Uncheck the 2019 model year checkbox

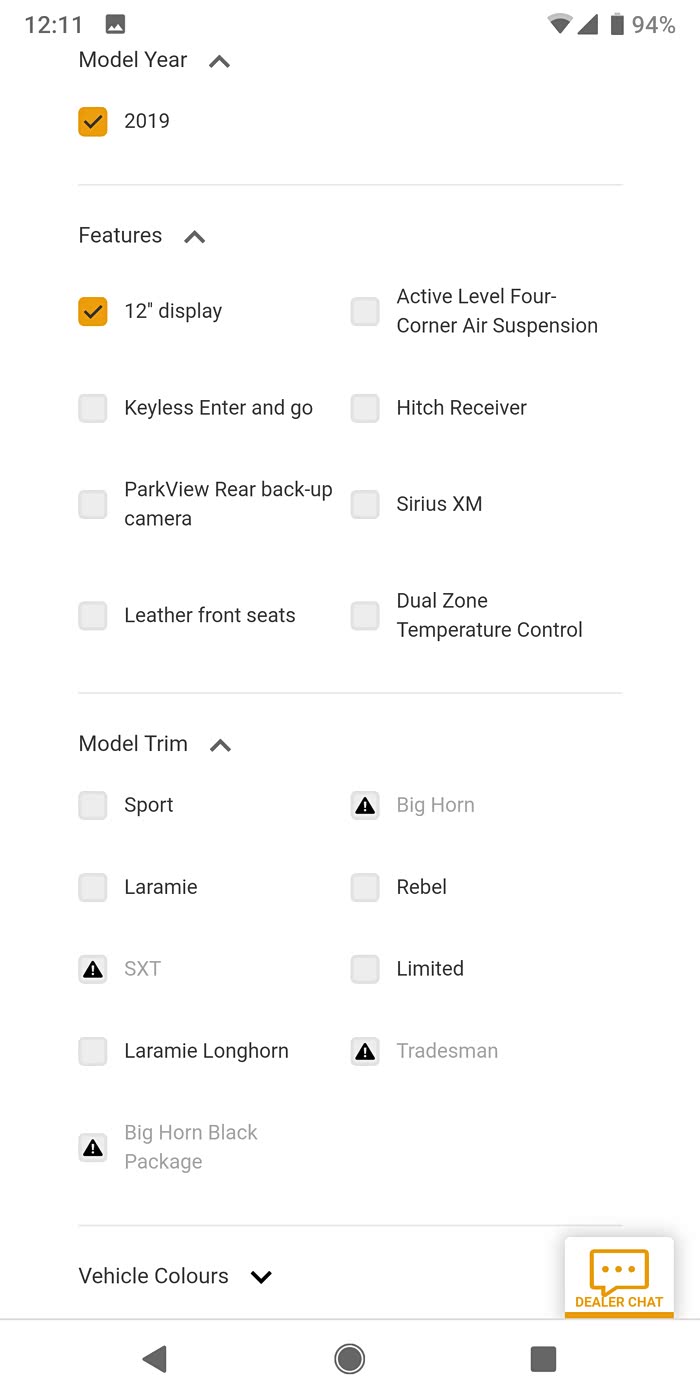pyautogui.click(x=93, y=121)
